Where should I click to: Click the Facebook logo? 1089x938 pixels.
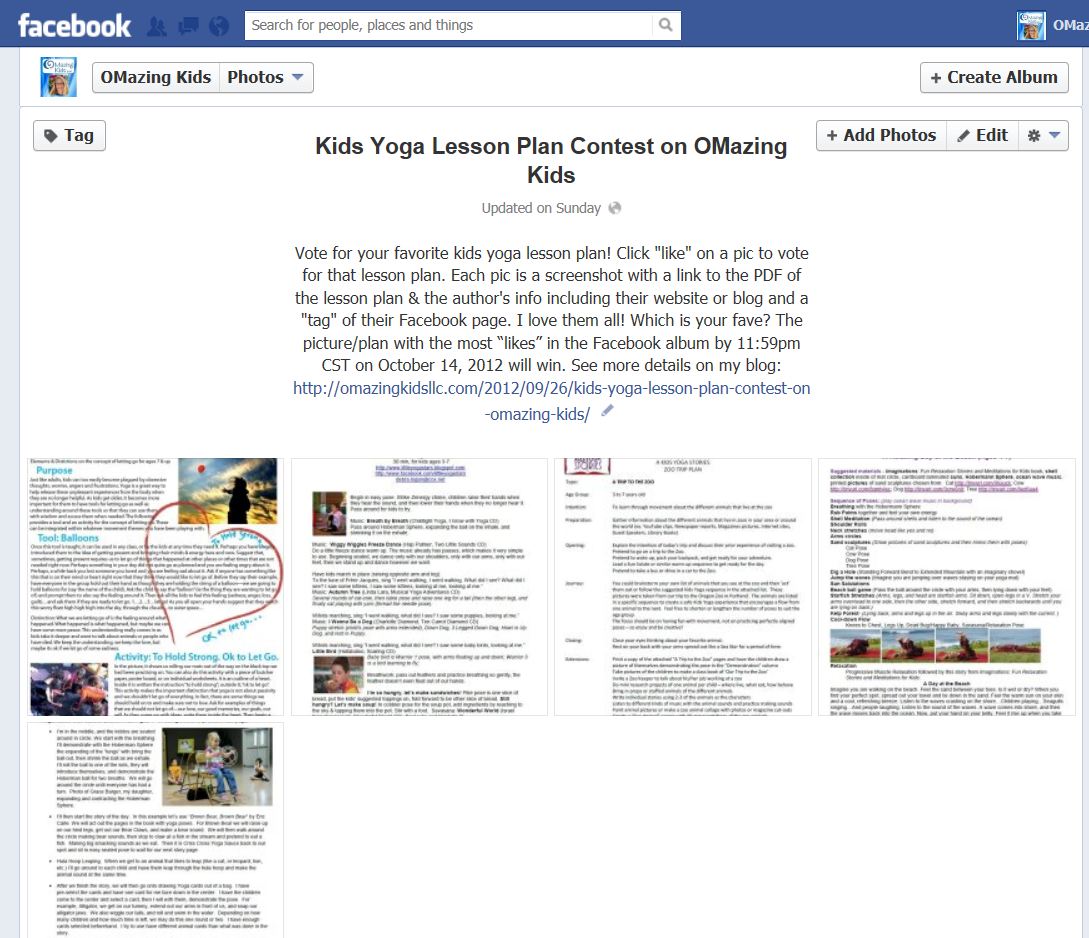[x=74, y=25]
